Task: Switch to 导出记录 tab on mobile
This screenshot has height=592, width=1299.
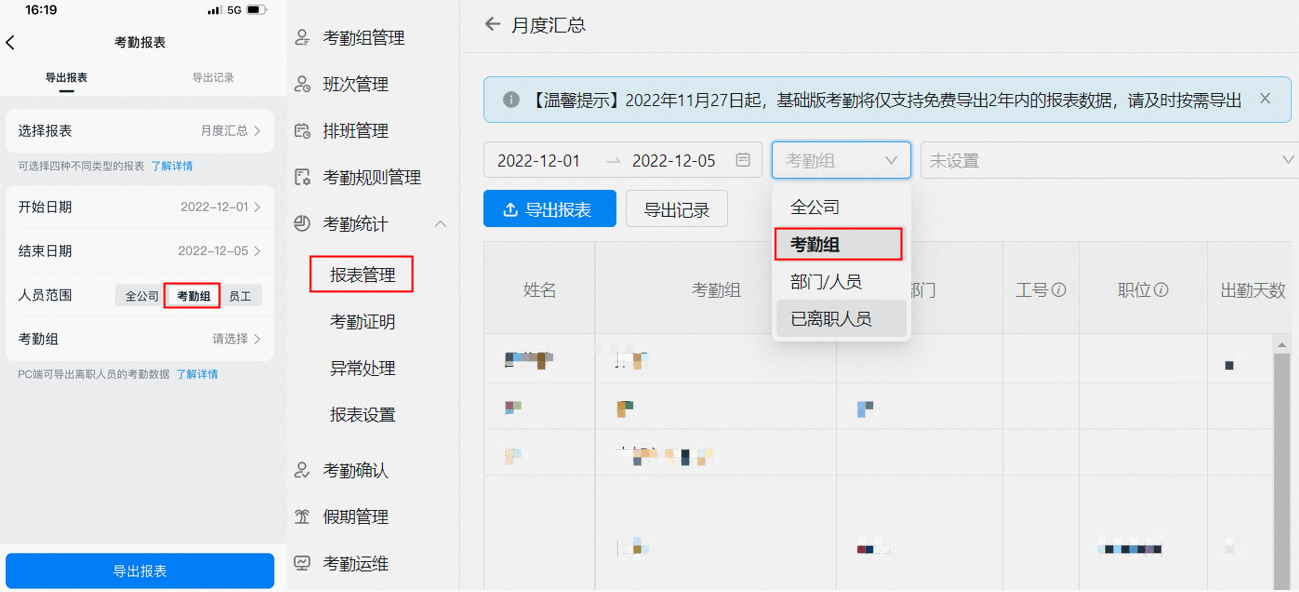Action: (x=213, y=78)
